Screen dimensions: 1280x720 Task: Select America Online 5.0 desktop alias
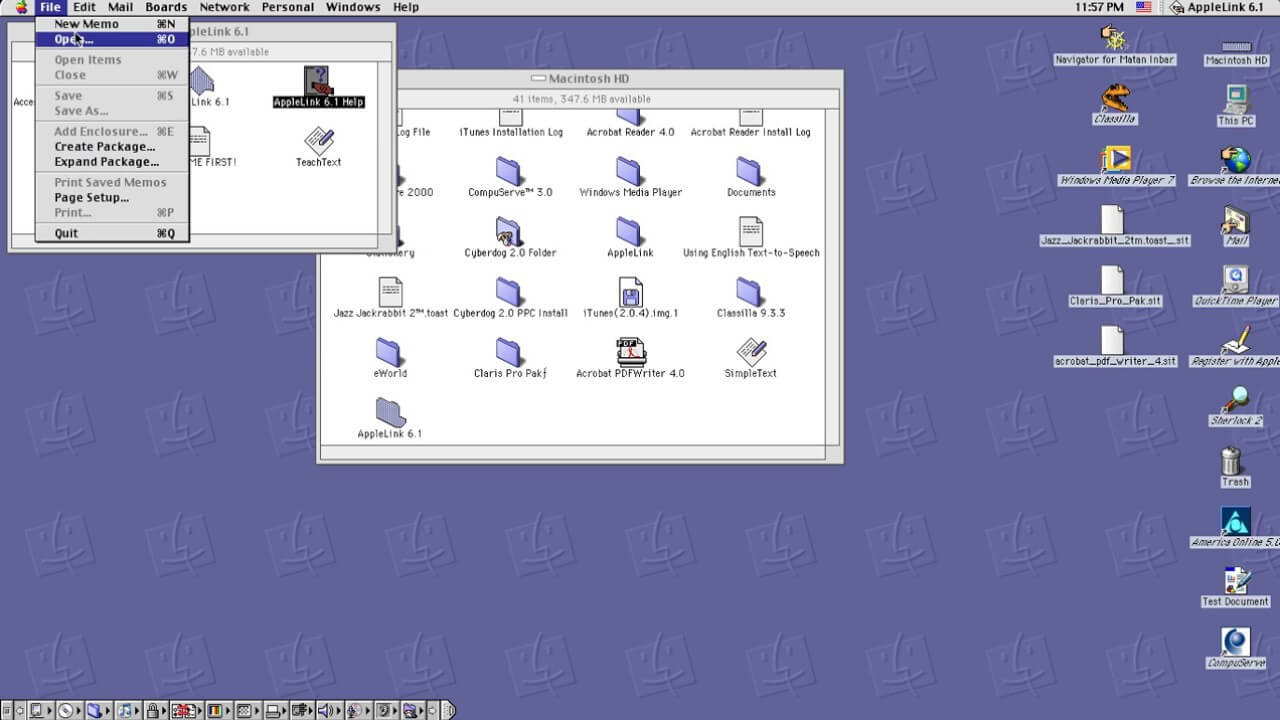click(1236, 527)
